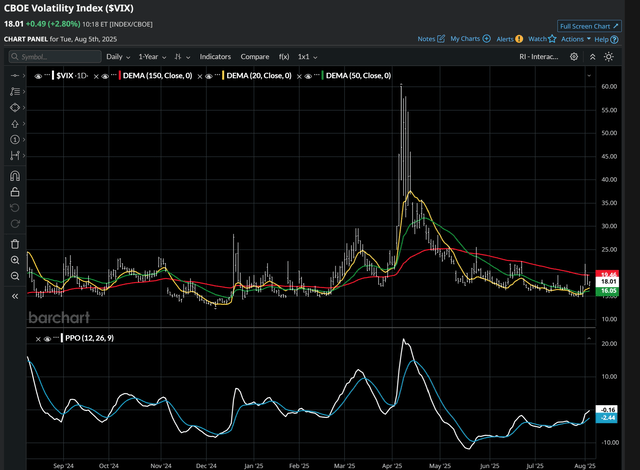Screen dimensions: 640x470
Task: Select the measure range tool
Action: point(15,155)
